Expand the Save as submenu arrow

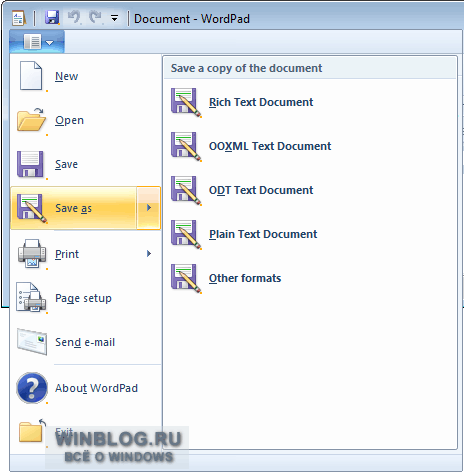coord(149,208)
